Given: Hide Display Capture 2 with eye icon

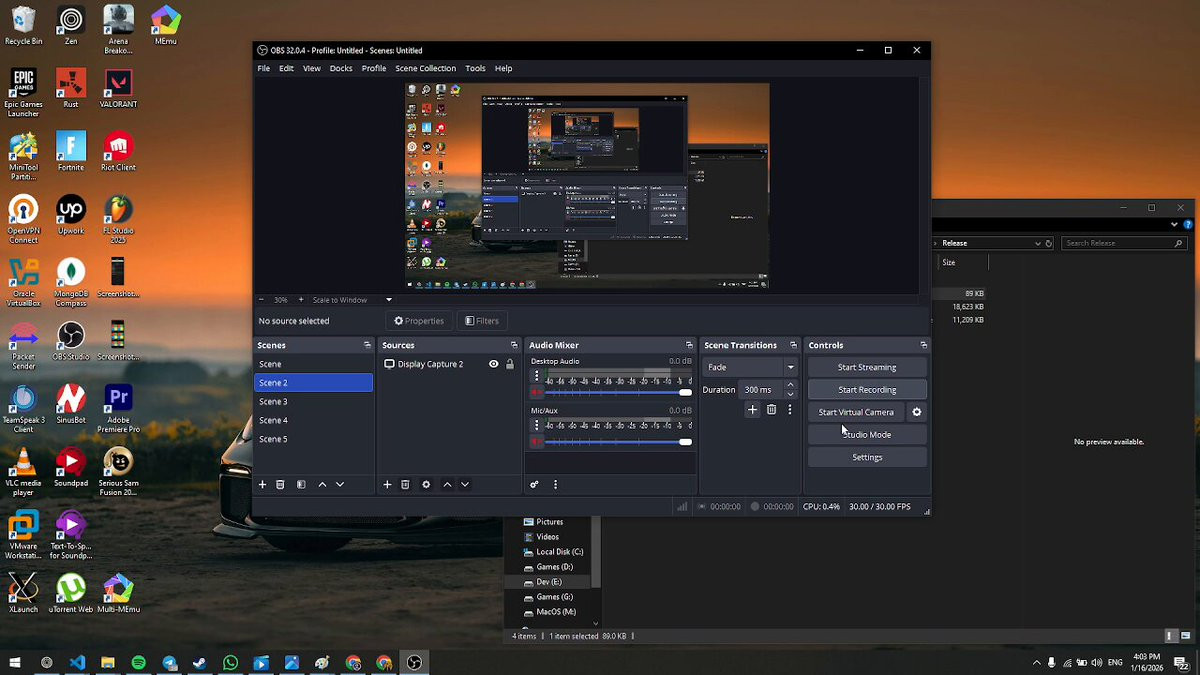Looking at the screenshot, I should (494, 364).
